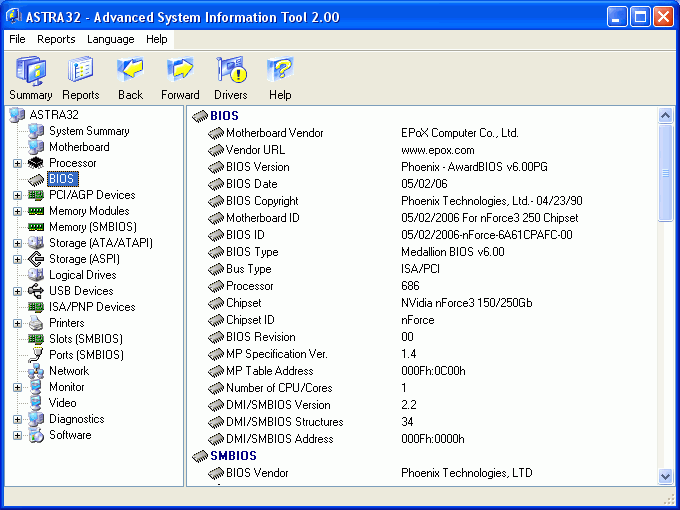Select the System Summary tree icon
Viewport: 680px width, 510px height.
click(36, 131)
